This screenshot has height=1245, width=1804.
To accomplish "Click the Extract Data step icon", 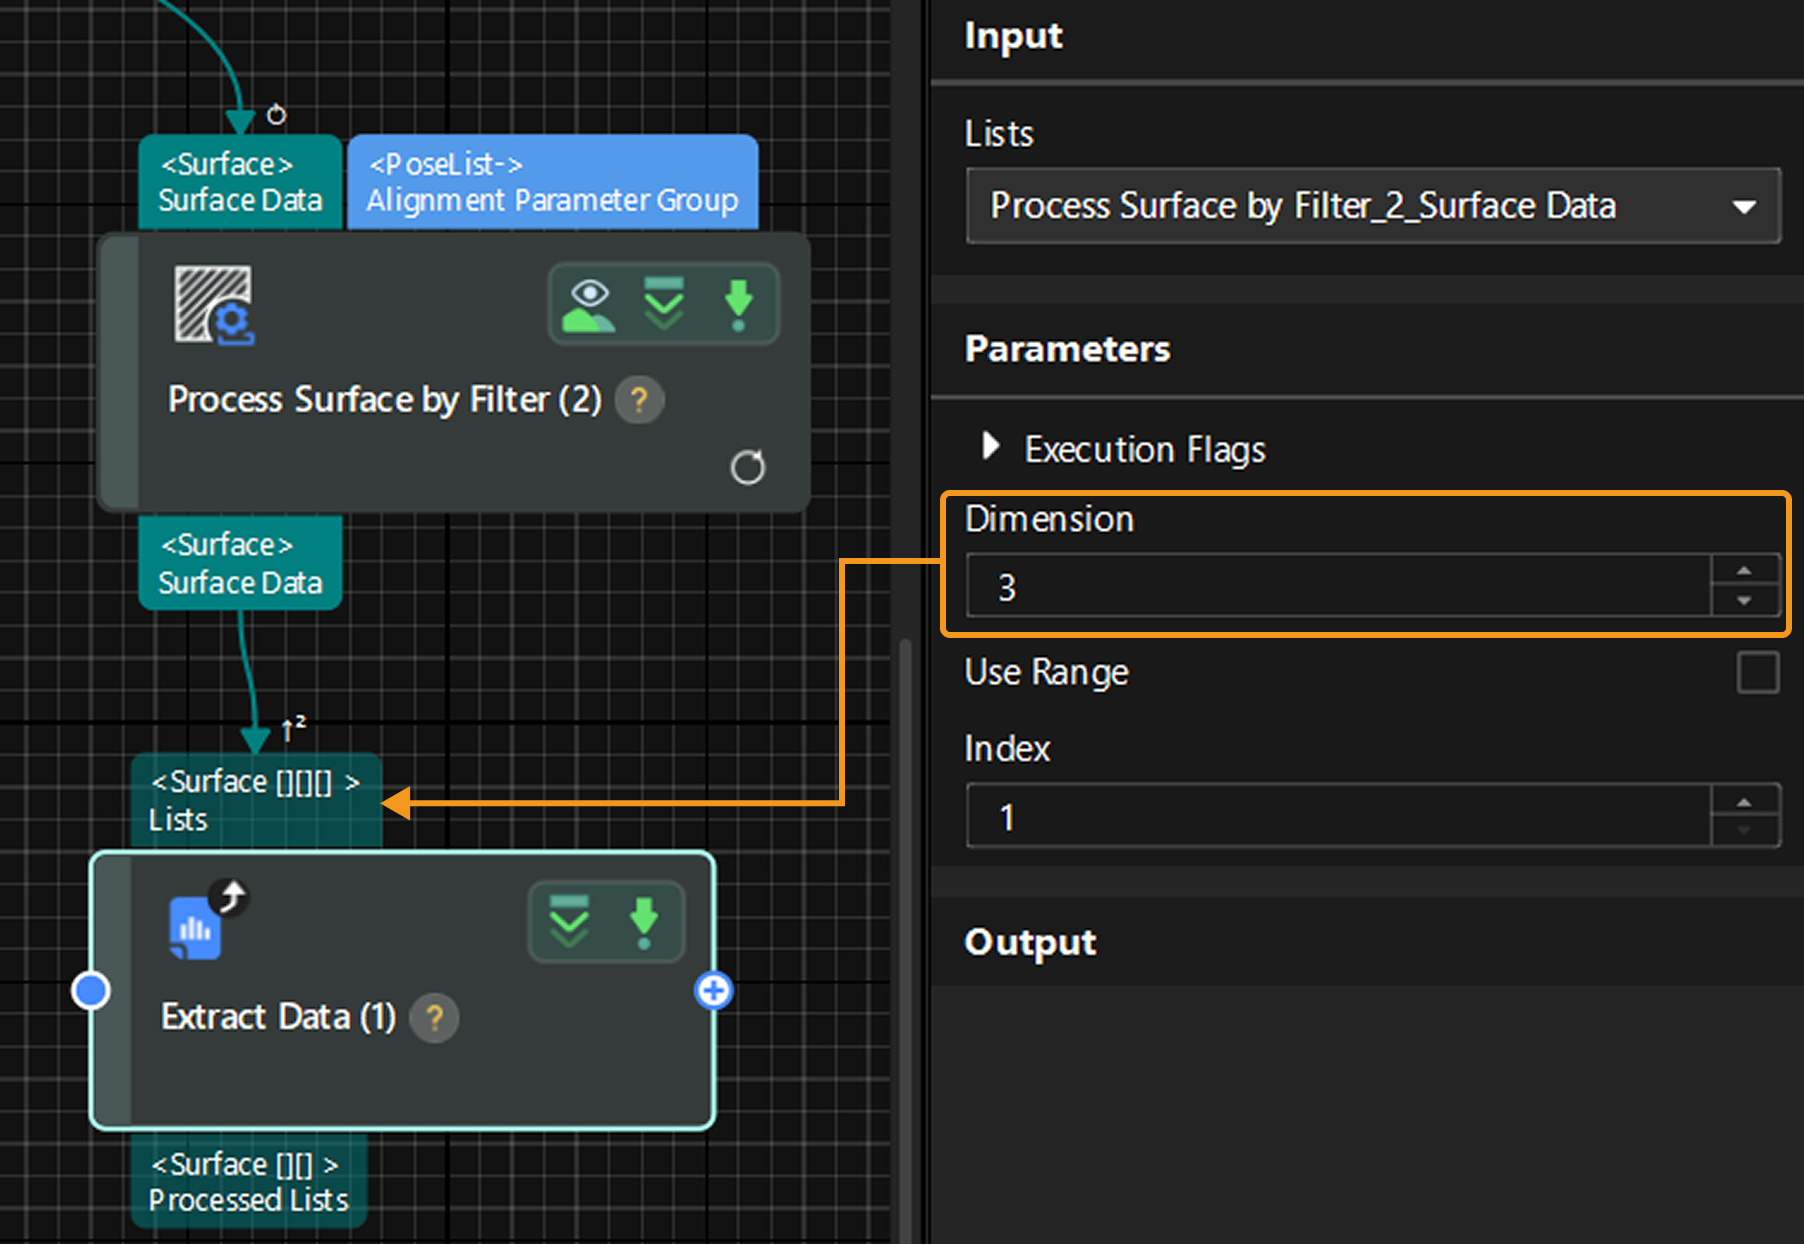I will coord(197,928).
